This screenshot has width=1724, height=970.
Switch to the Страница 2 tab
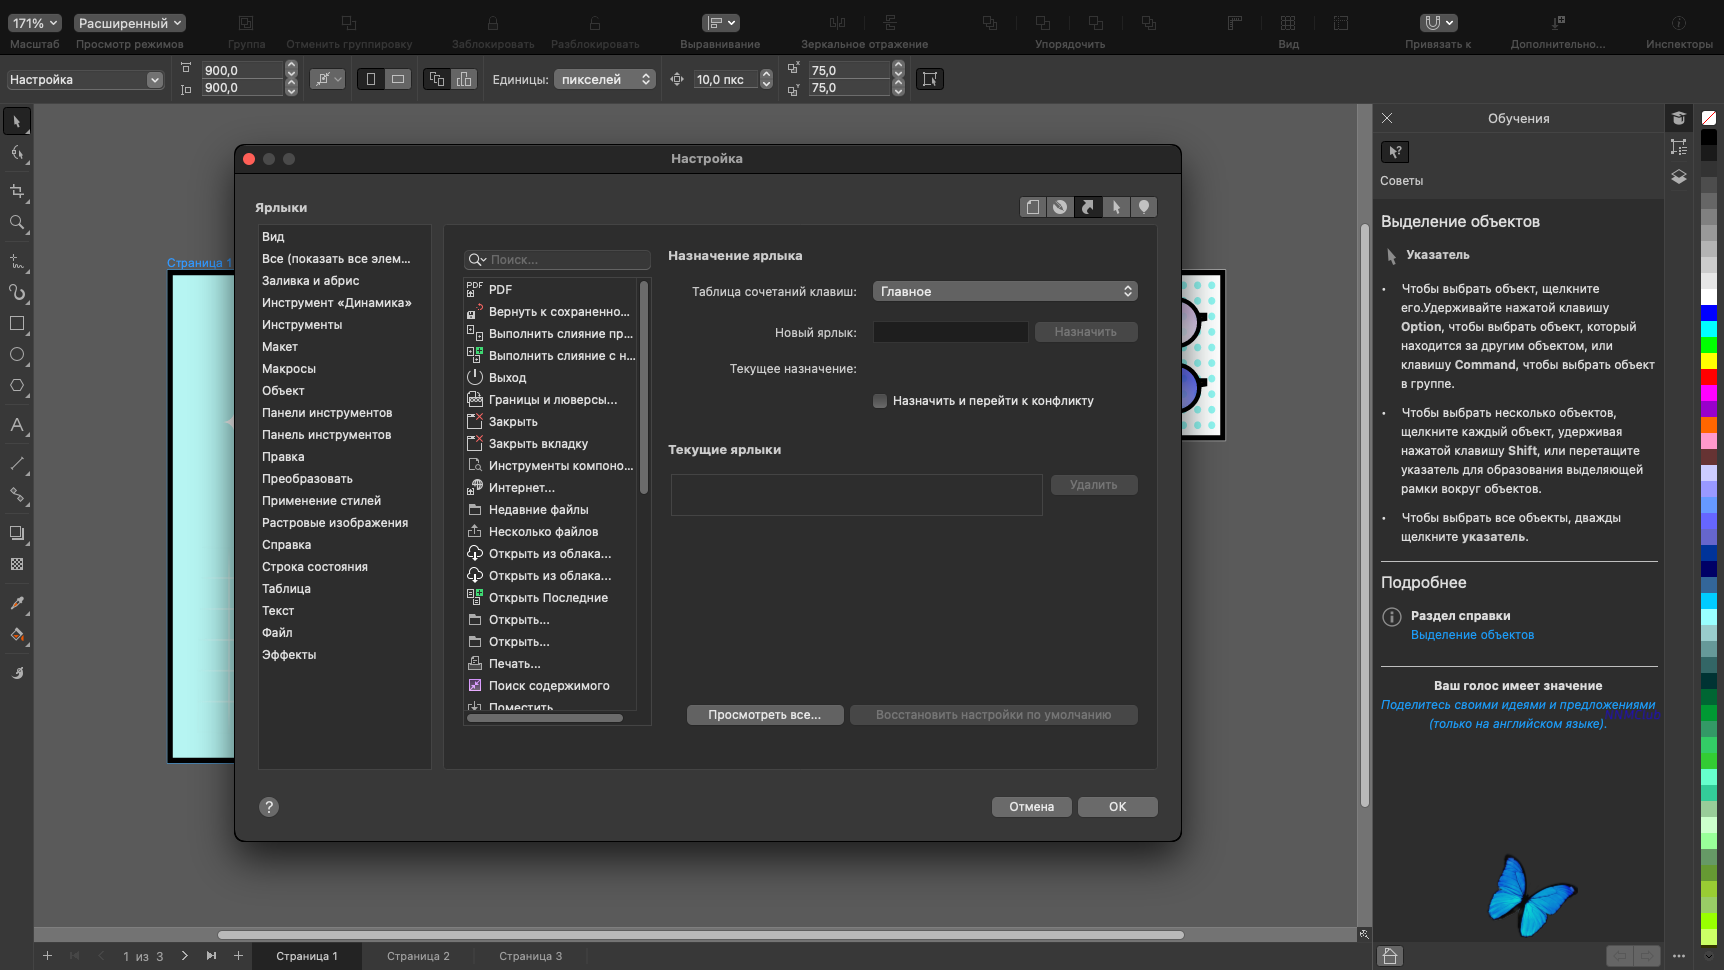pyautogui.click(x=418, y=956)
